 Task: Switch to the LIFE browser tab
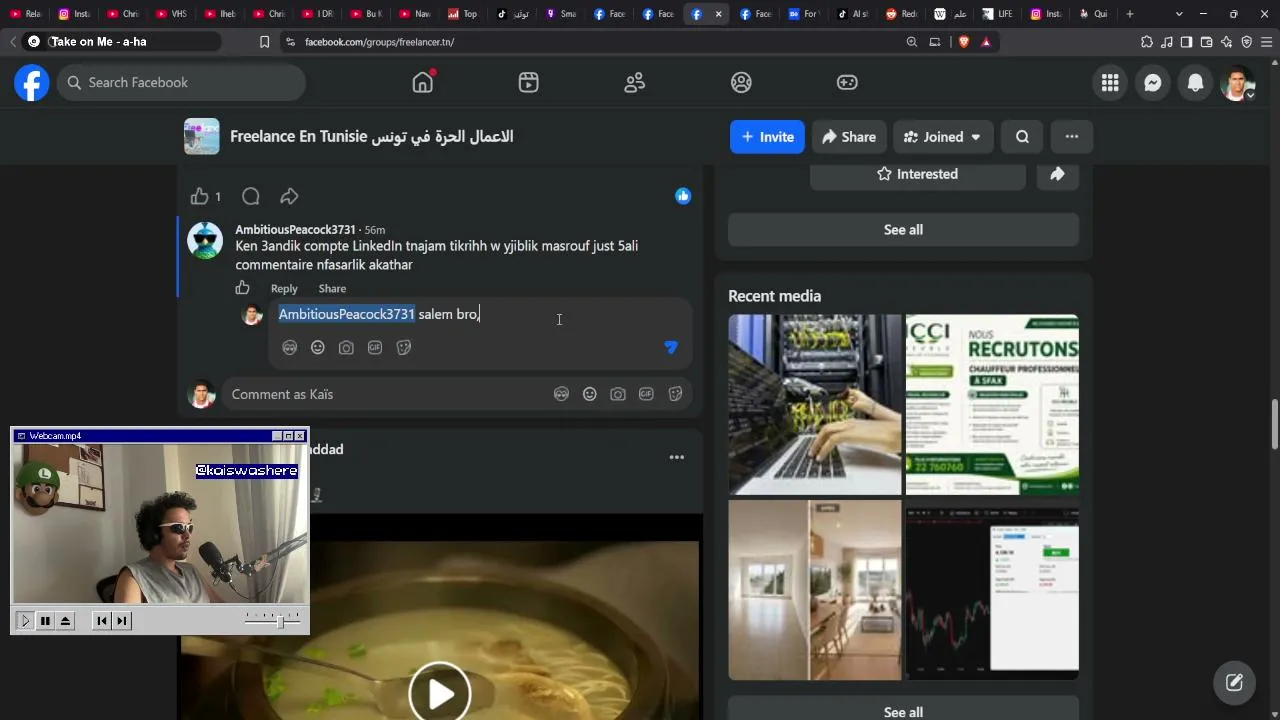997,14
